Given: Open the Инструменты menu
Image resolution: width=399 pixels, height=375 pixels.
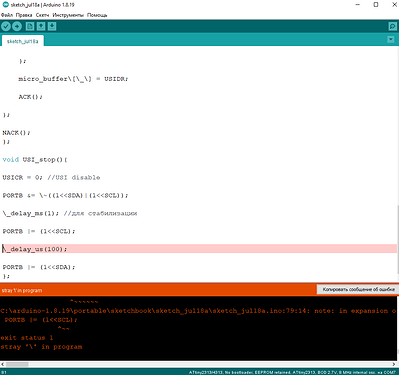Looking at the screenshot, I should [68, 15].
